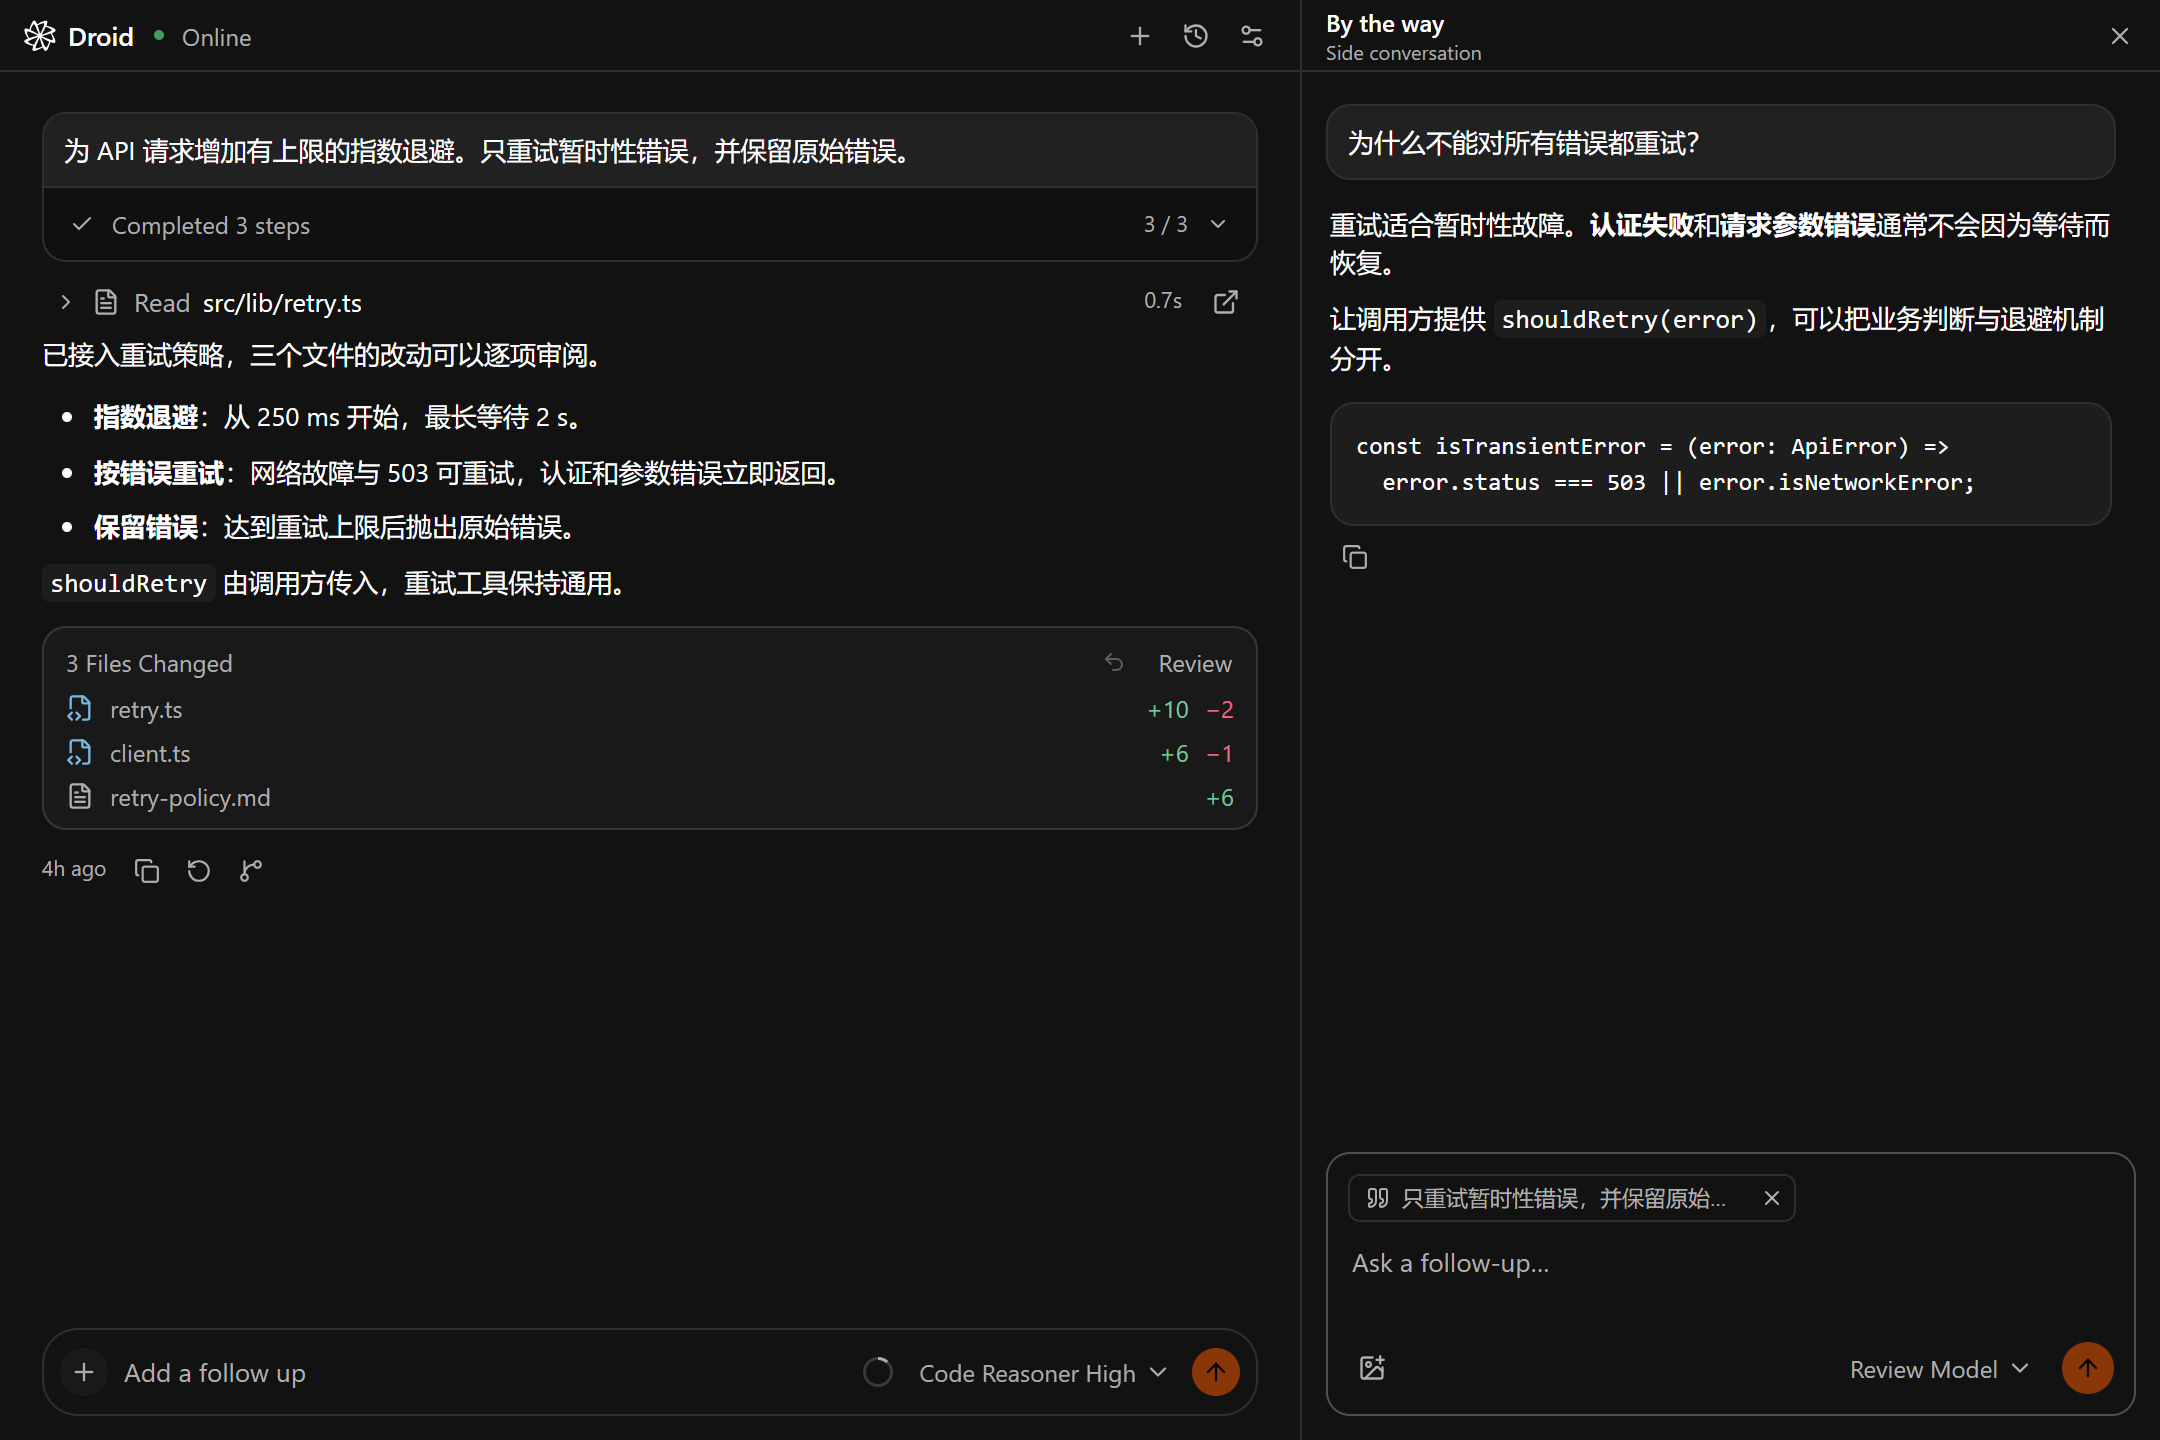Viewport: 2160px width, 1440px height.
Task: Open the Code Reasoner High model dropdown
Action: pos(1042,1373)
